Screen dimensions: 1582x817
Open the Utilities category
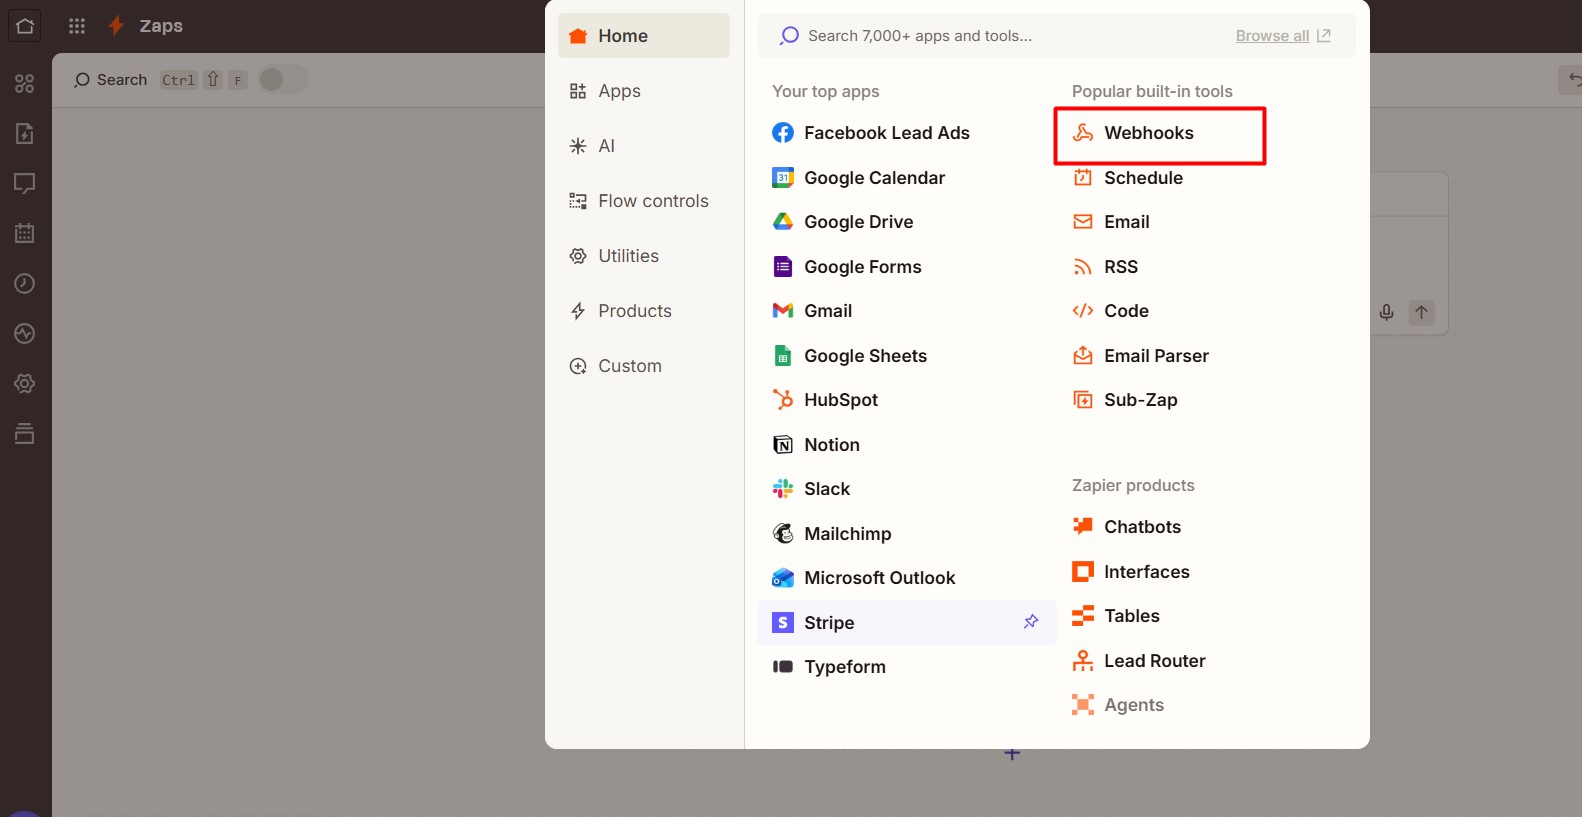point(628,256)
